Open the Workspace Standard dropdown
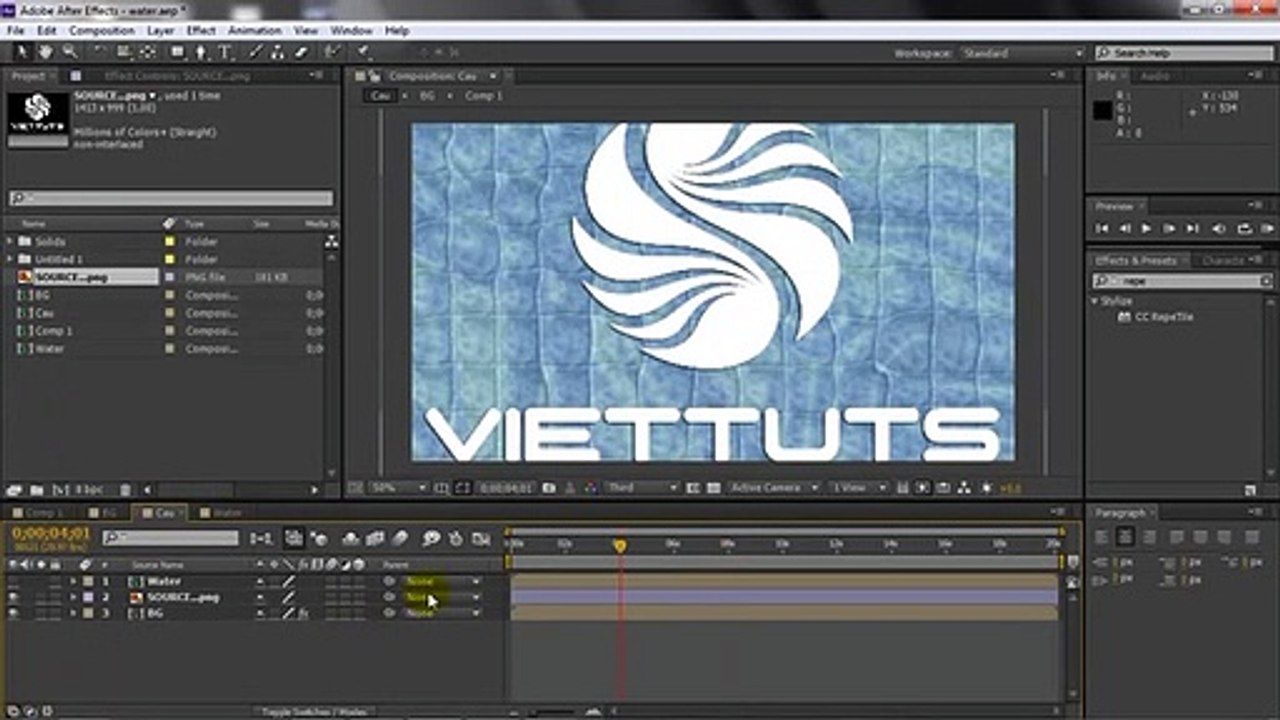The height and width of the screenshot is (720, 1280). click(1022, 53)
